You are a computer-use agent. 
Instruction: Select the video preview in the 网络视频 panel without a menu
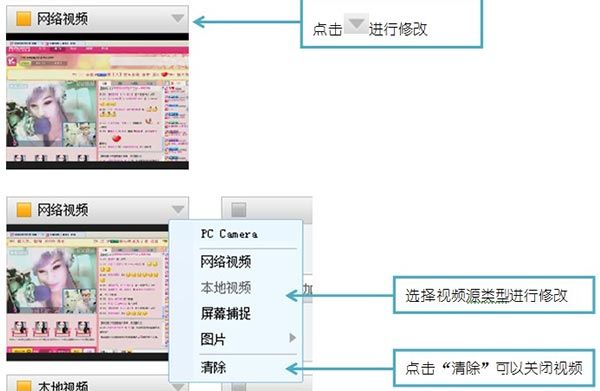coord(98,101)
